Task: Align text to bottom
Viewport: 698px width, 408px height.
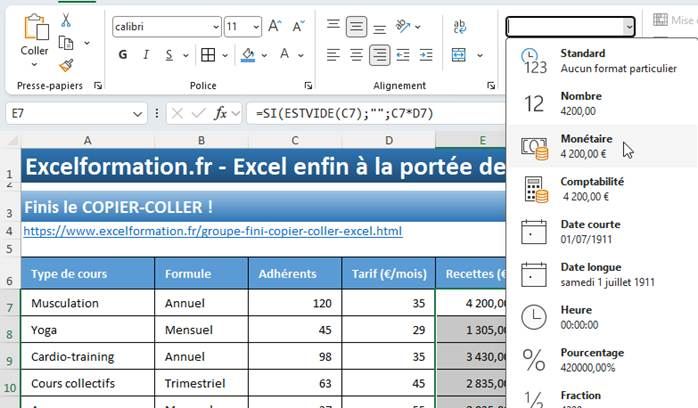Action: click(379, 28)
